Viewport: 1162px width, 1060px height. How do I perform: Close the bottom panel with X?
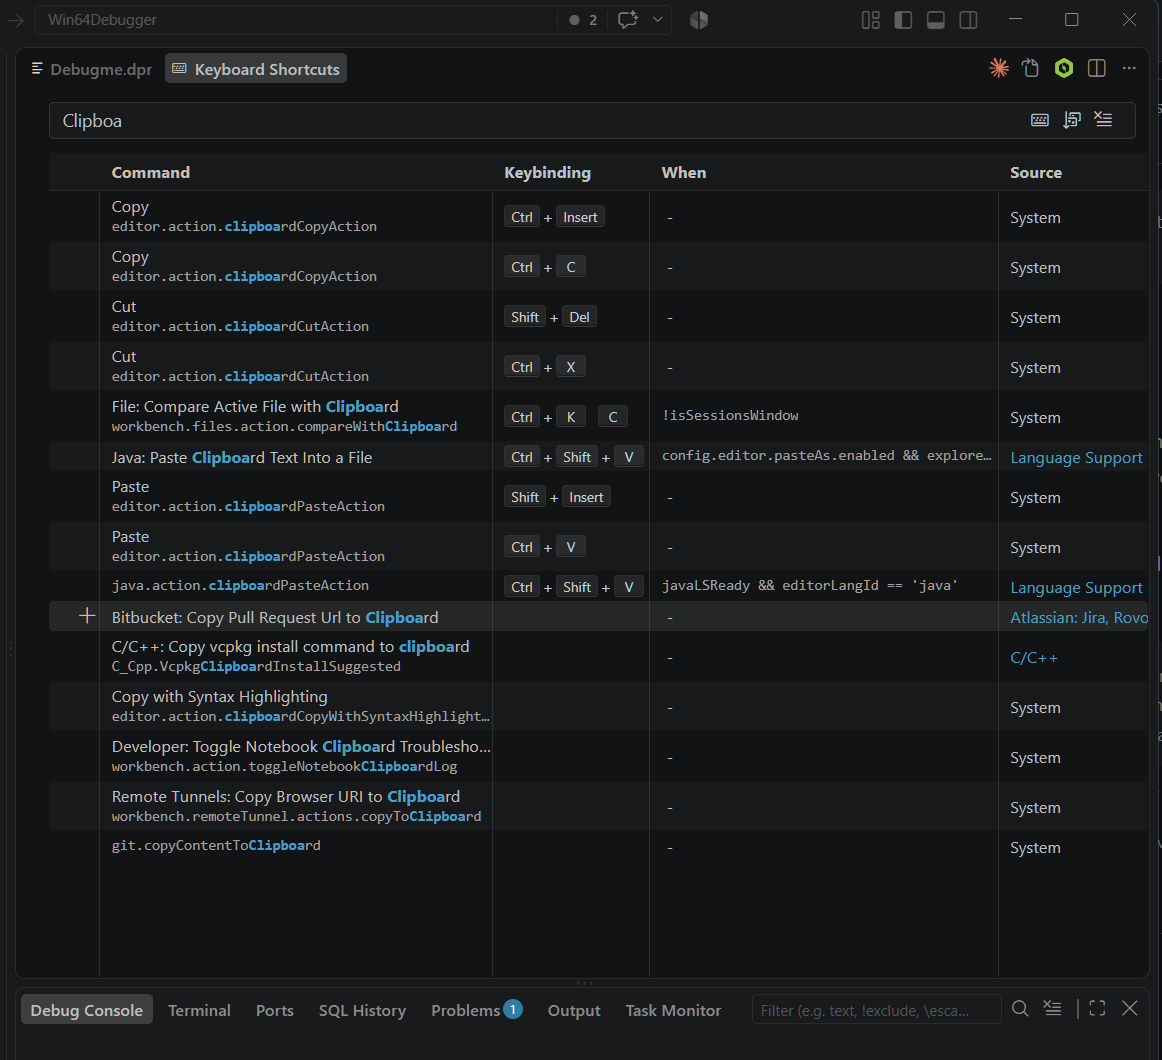pos(1129,1009)
